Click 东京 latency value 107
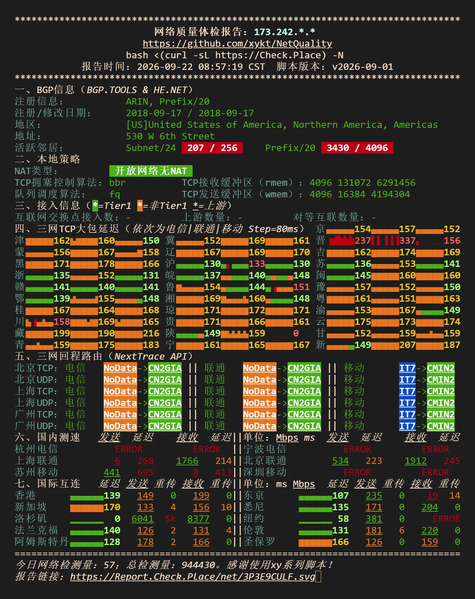Screen dimensions: 475x599 click(x=340, y=495)
